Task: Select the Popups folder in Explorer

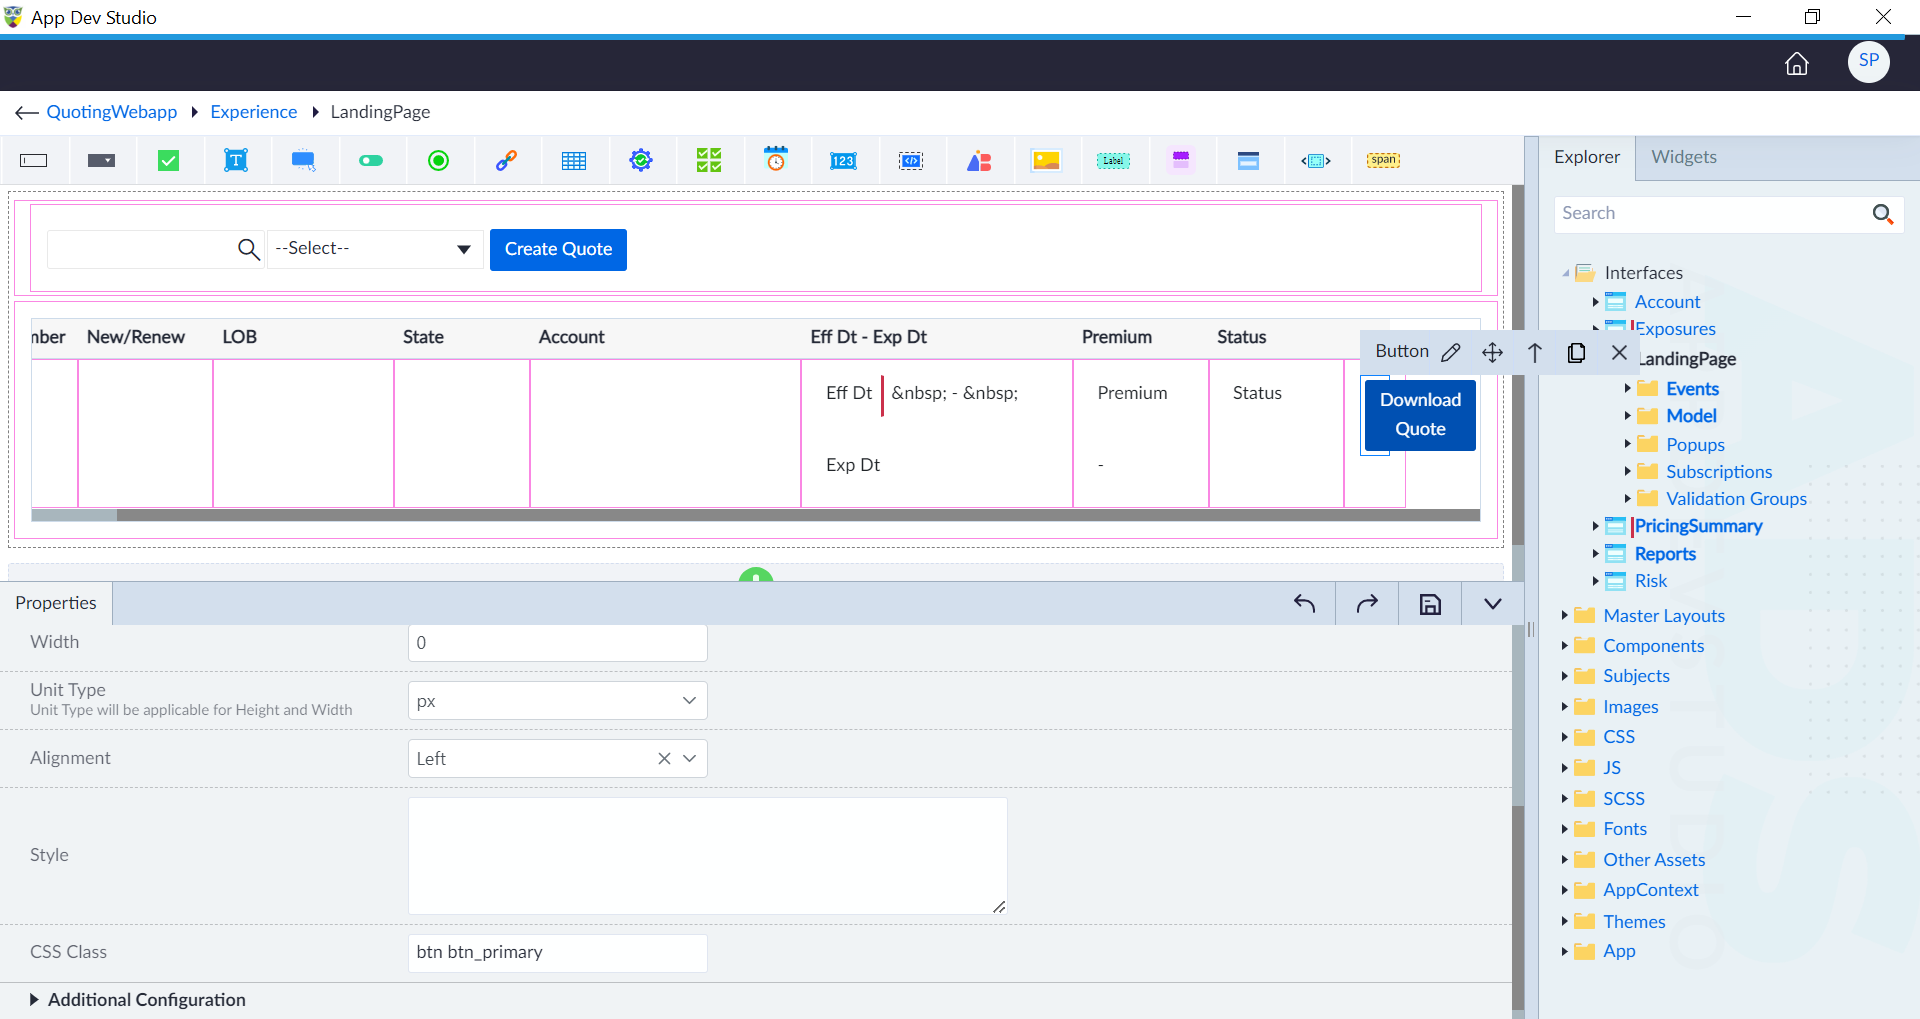Action: click(1695, 444)
